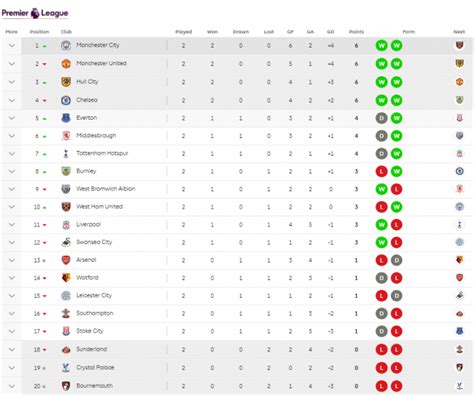Click Everton's grey D form badge
474x395 pixels.
(381, 118)
